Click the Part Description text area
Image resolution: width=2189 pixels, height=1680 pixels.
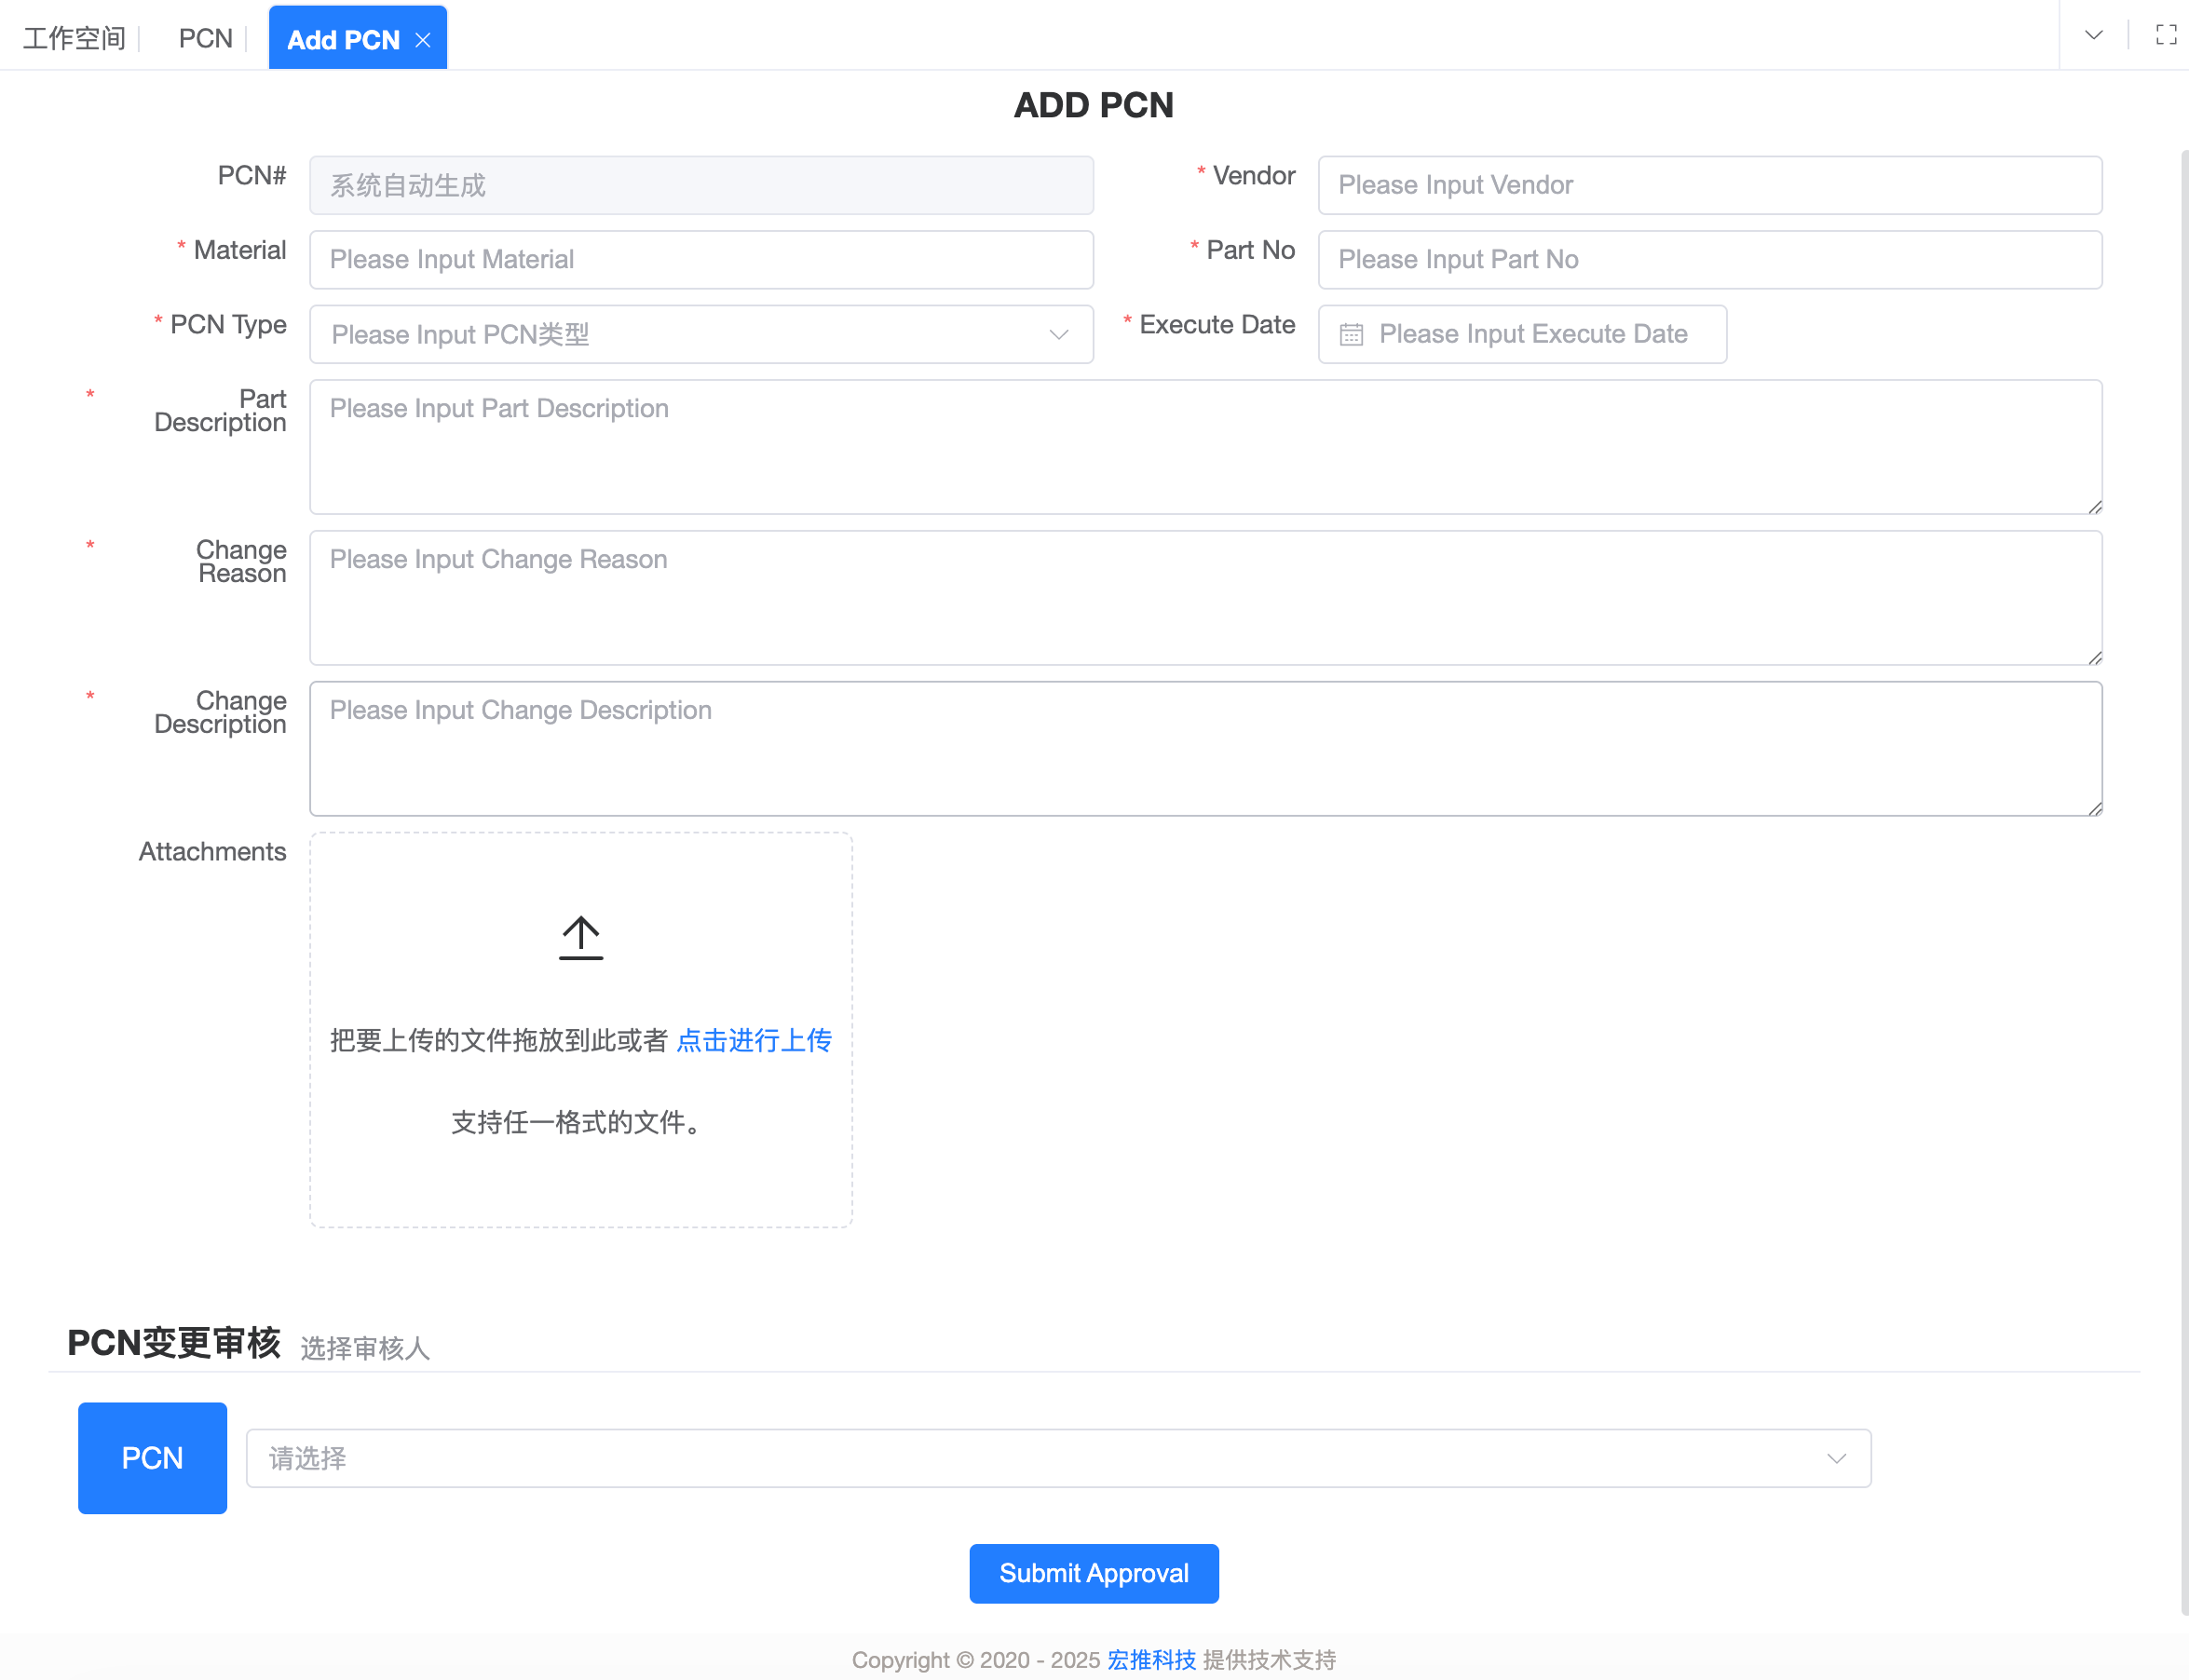pos(1205,447)
